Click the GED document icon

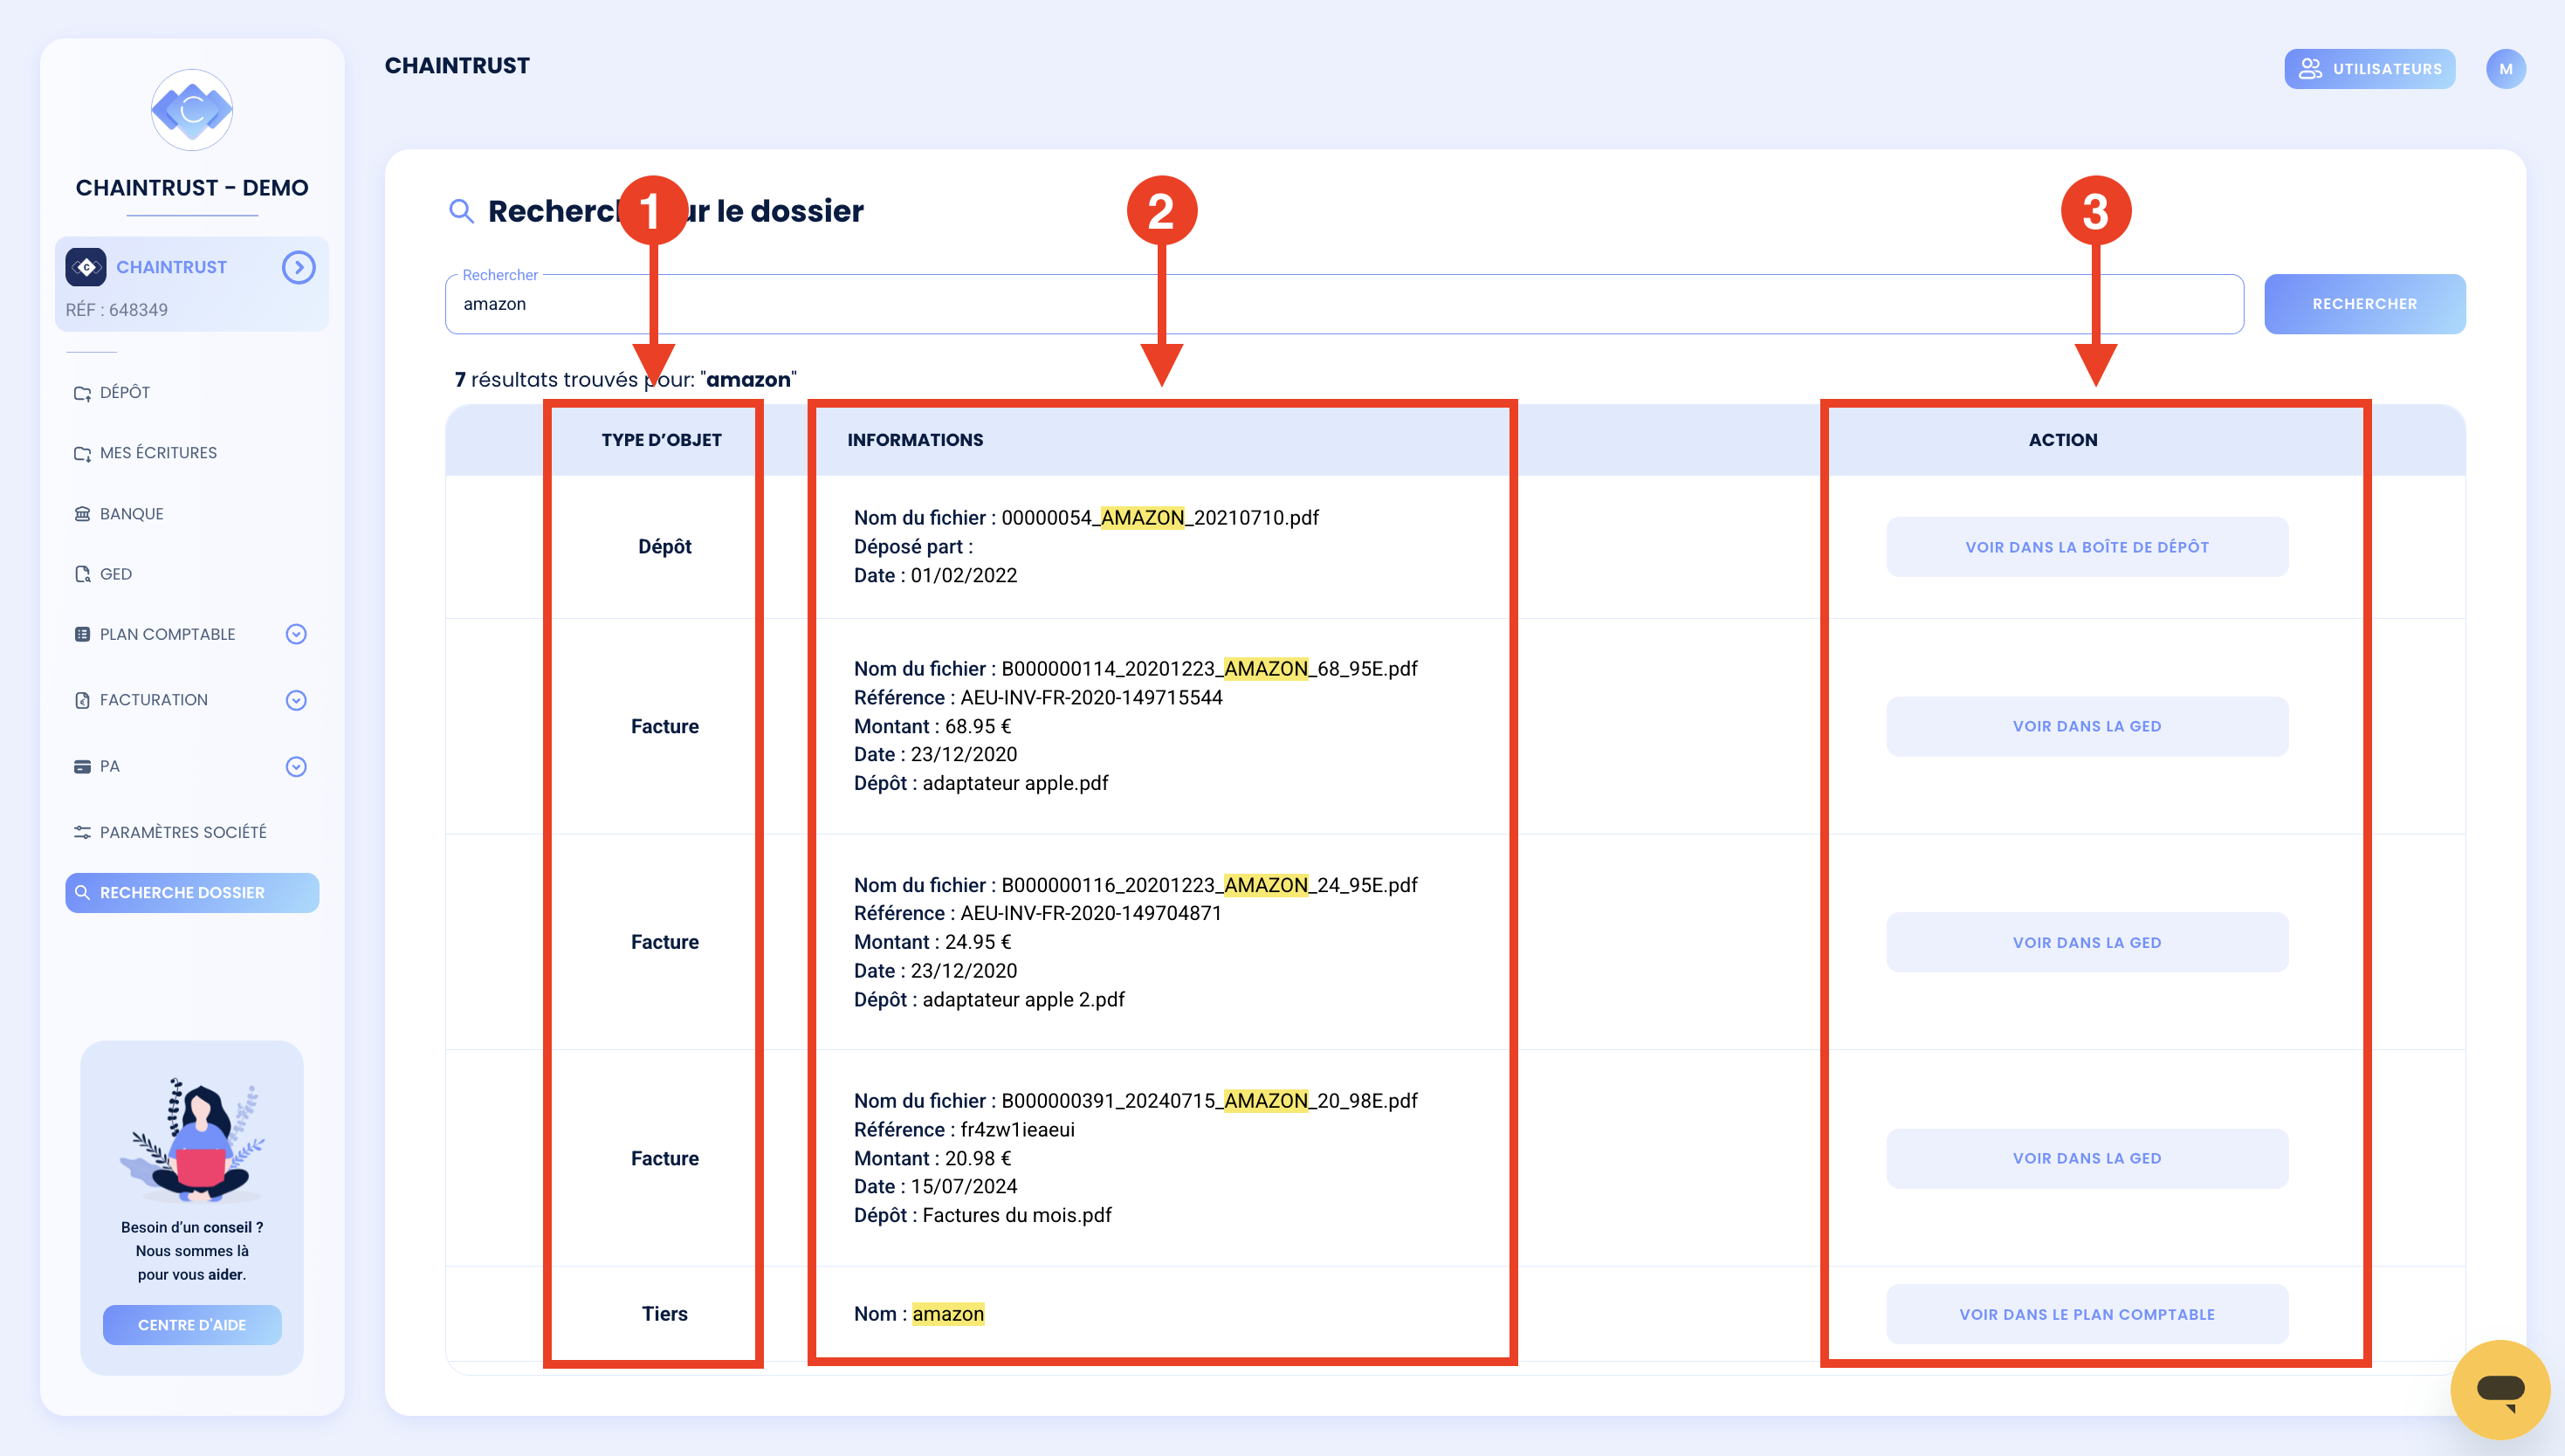point(82,574)
